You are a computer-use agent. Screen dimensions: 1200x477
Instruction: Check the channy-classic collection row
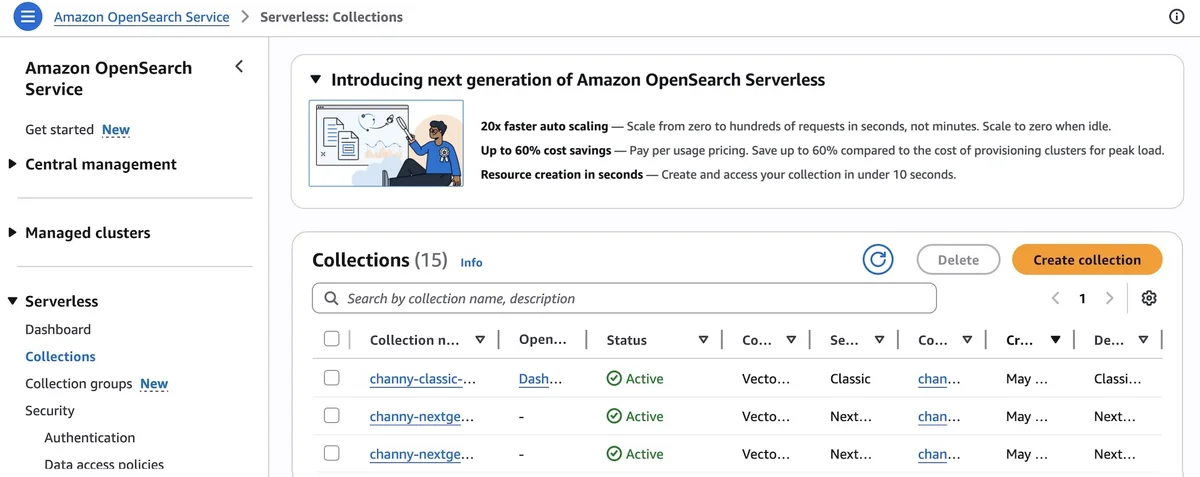coord(332,378)
